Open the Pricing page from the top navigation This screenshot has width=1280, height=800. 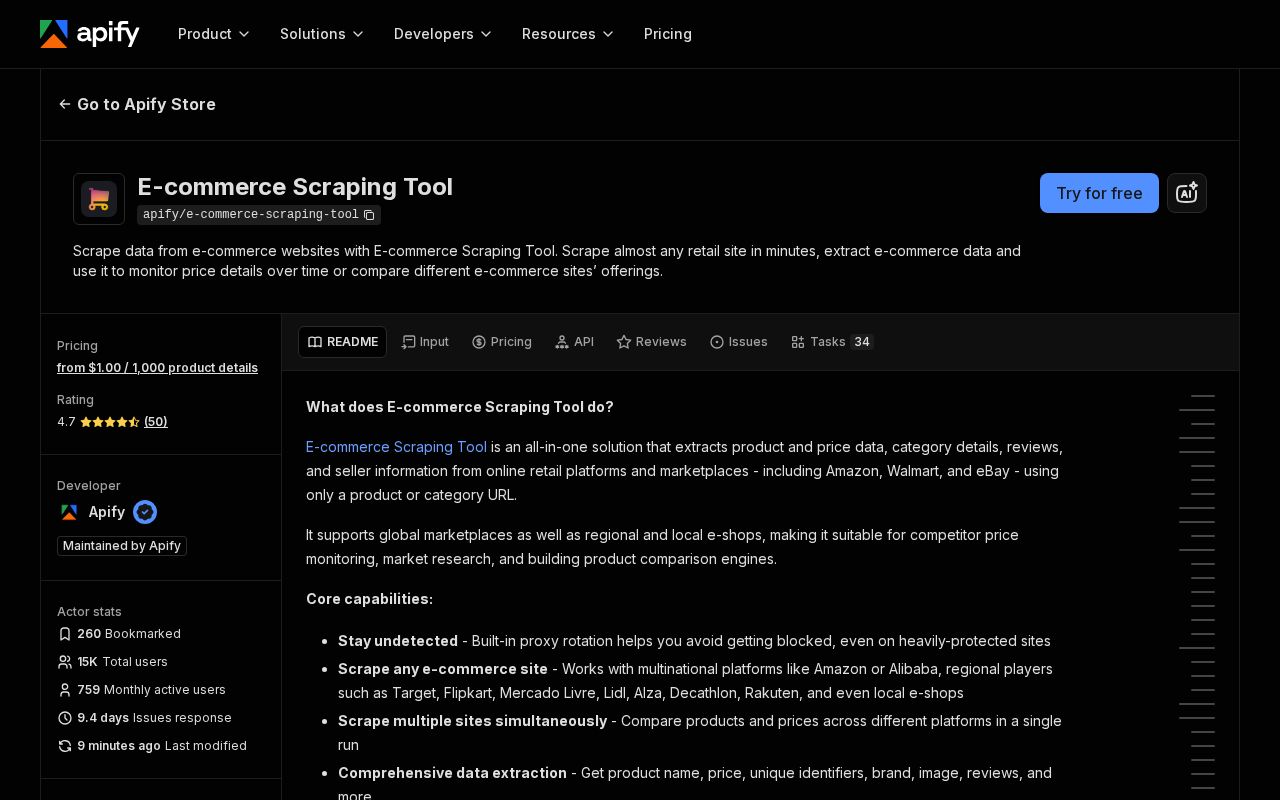point(668,34)
